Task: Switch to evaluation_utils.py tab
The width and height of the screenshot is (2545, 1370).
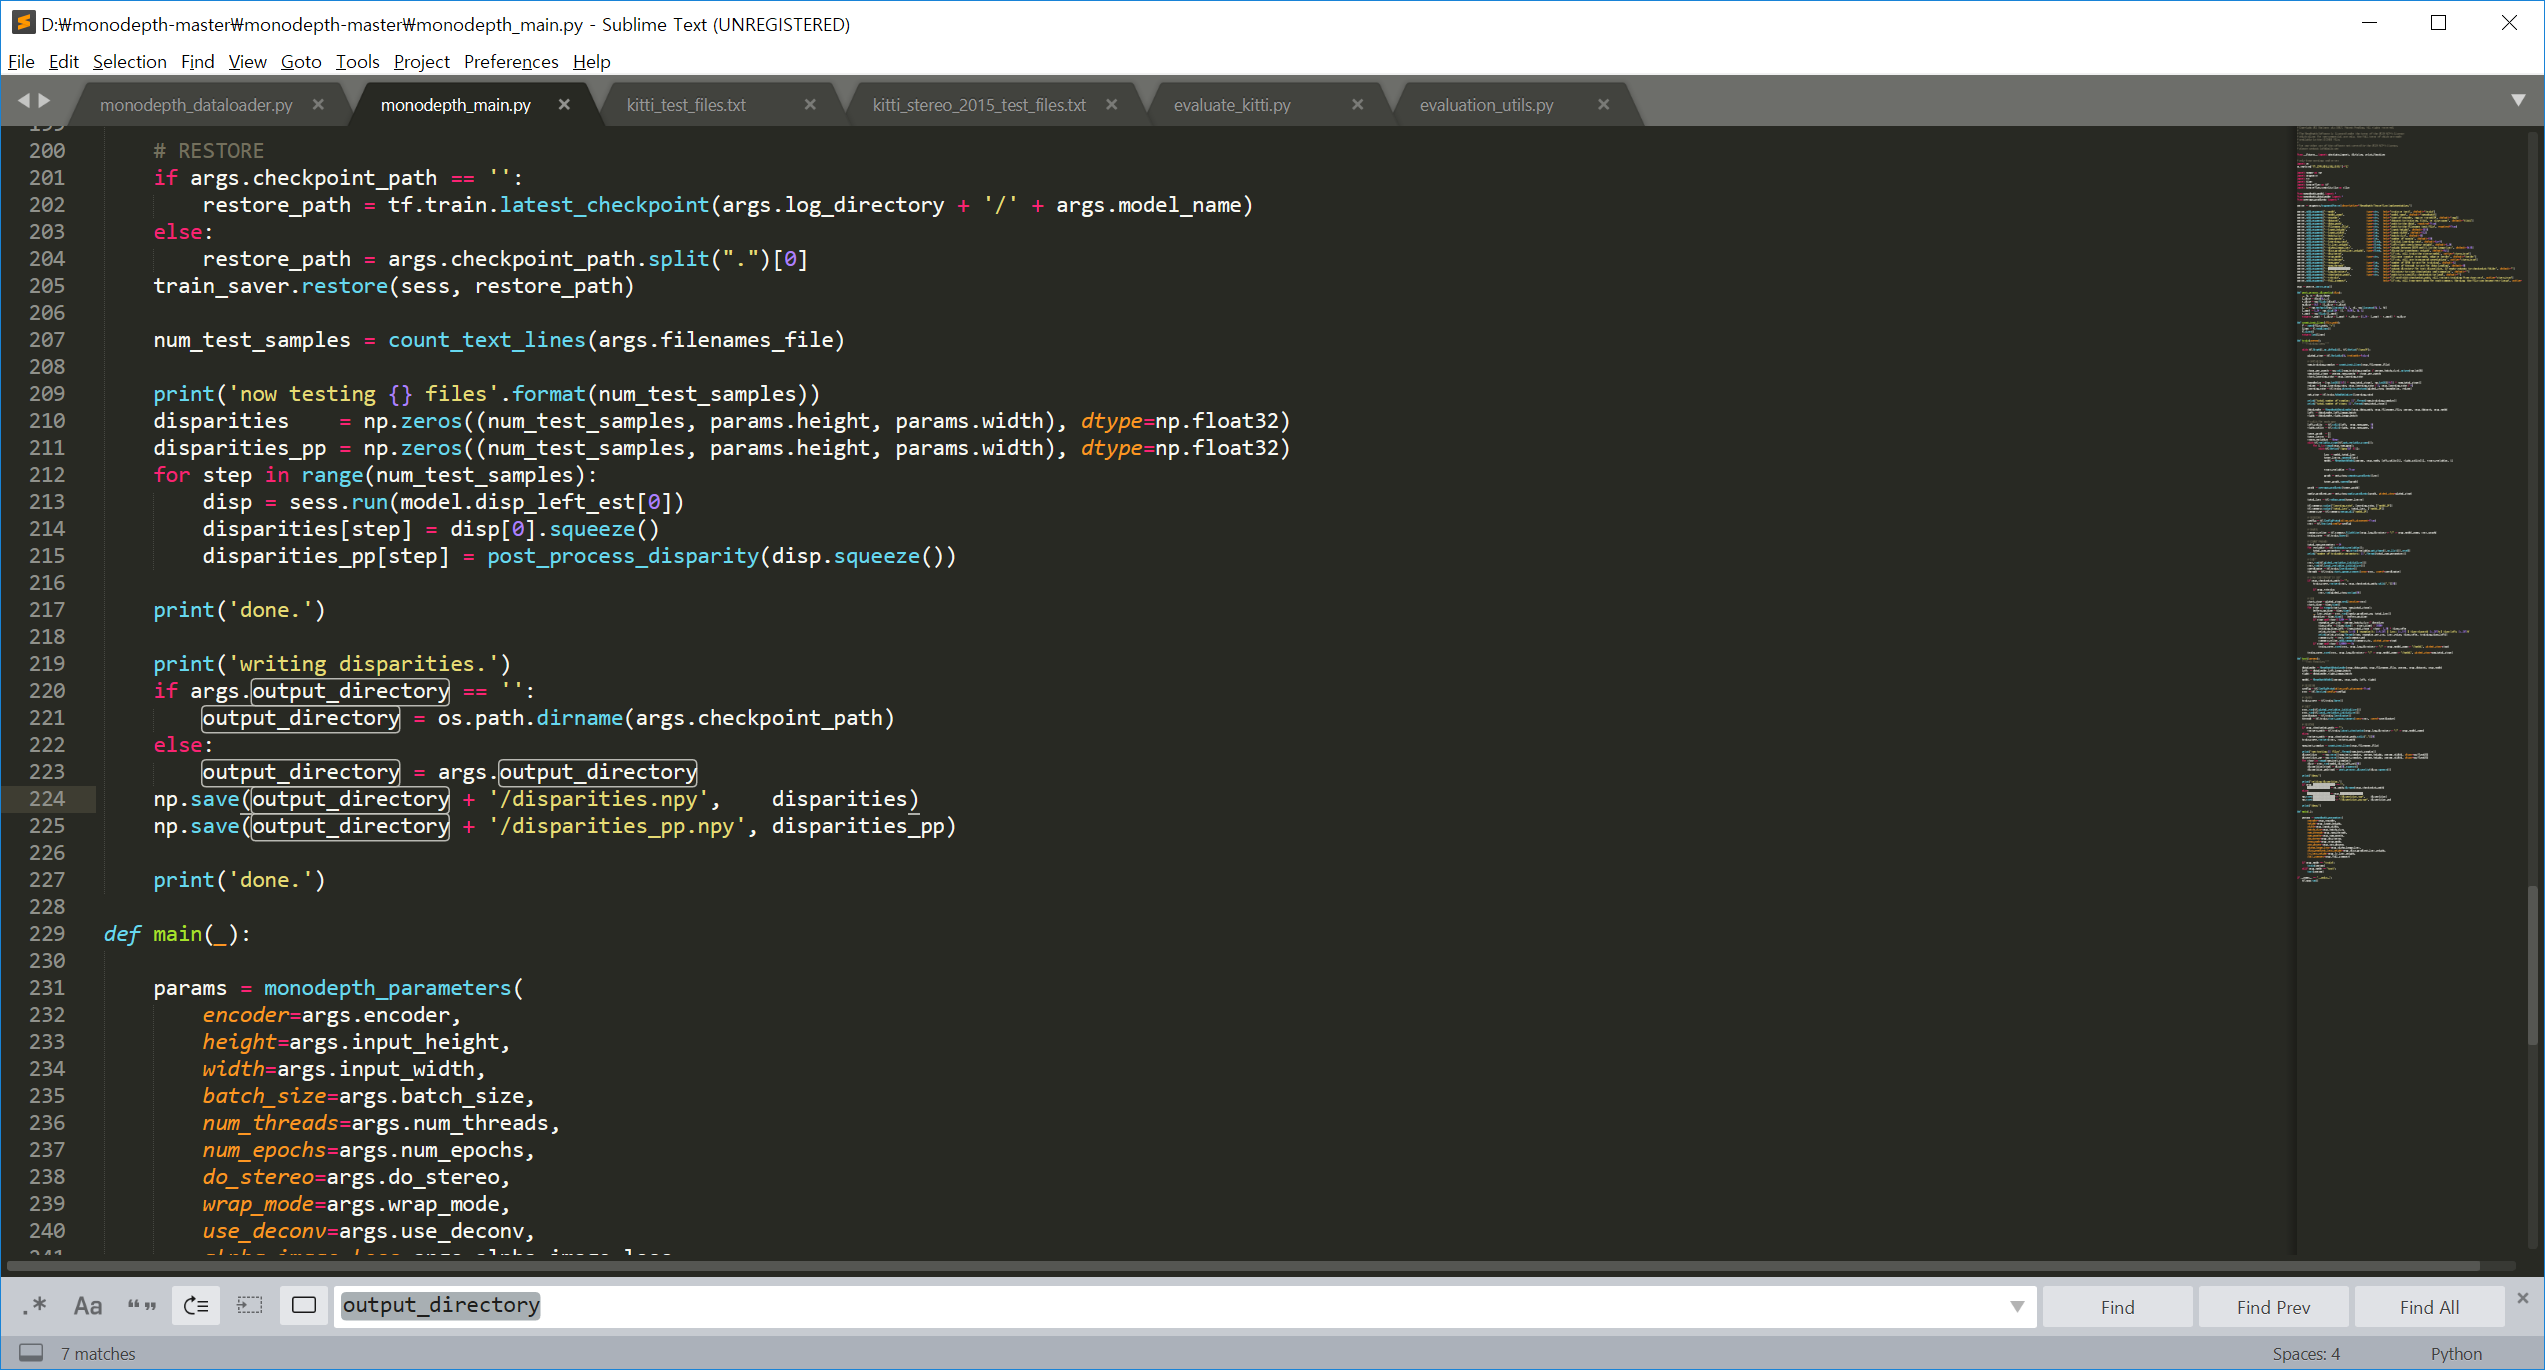Action: point(1486,105)
